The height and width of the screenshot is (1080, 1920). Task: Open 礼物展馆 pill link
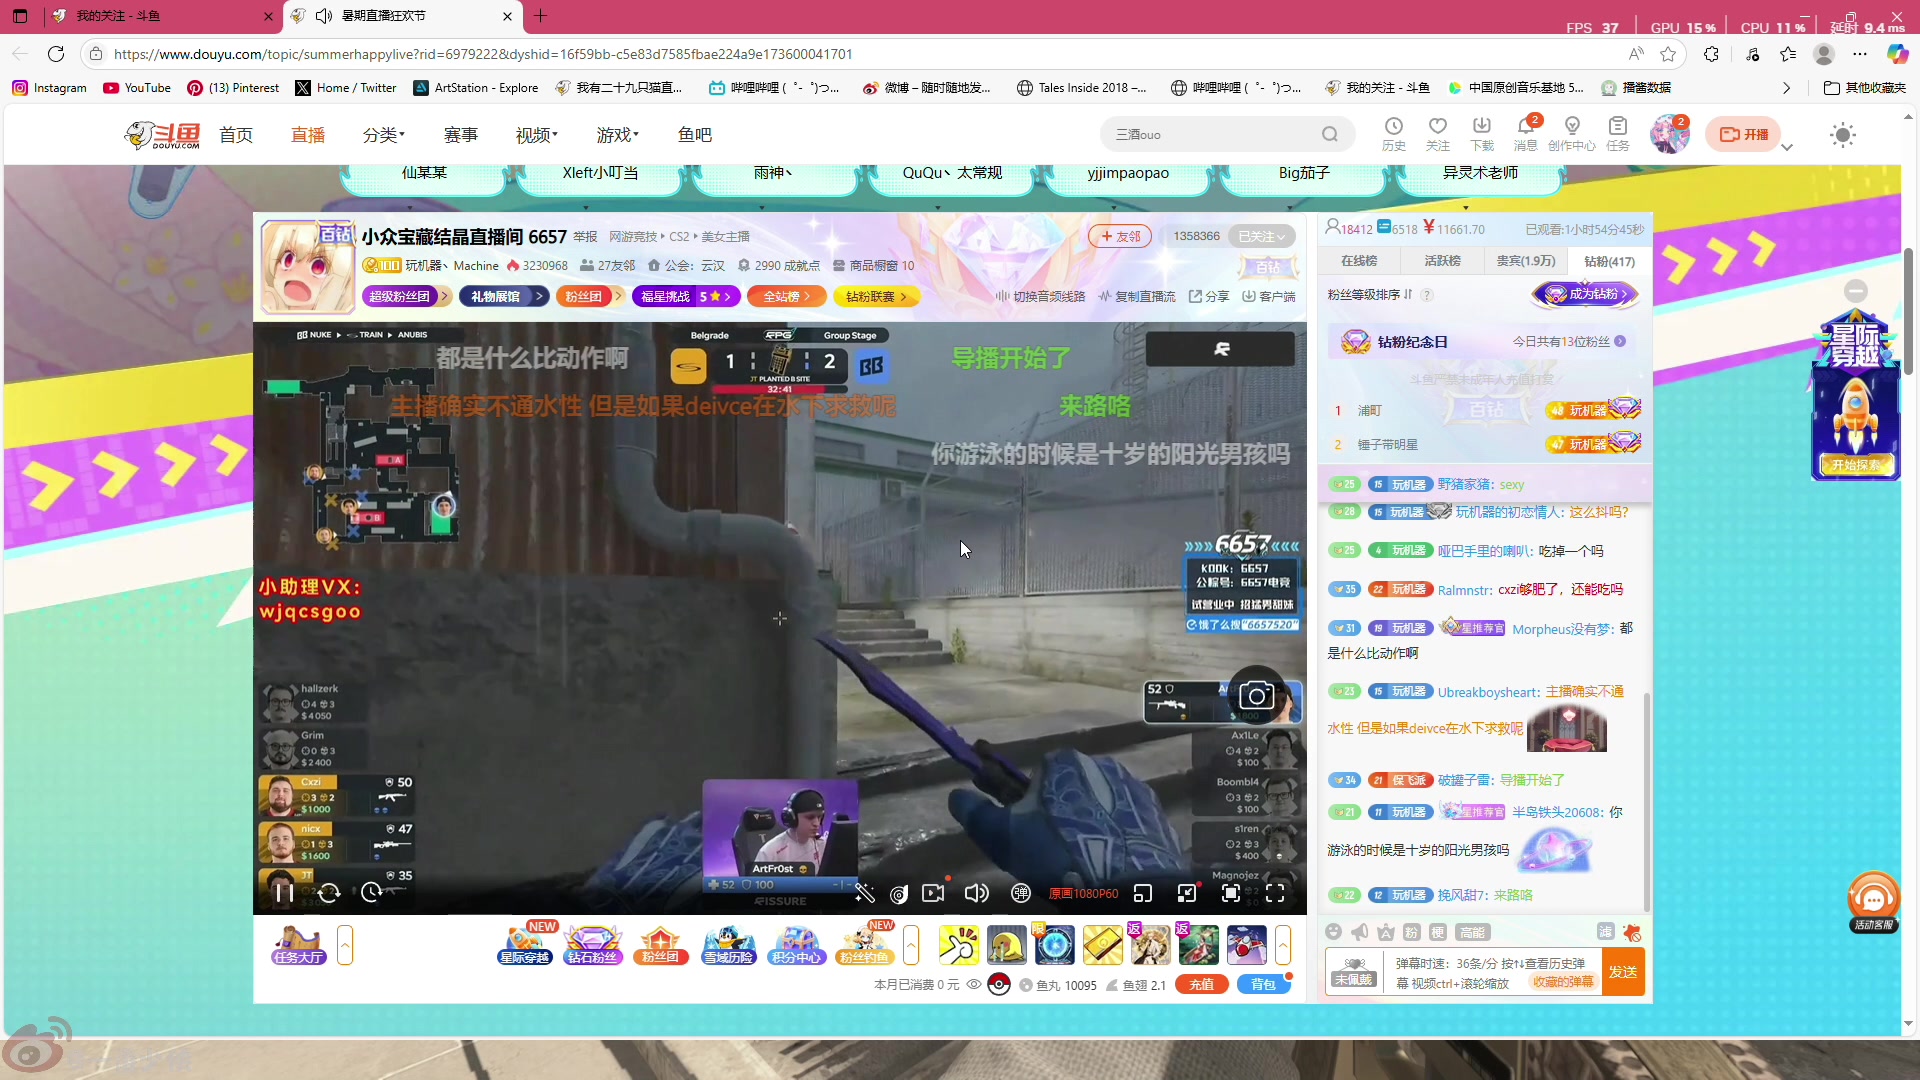[503, 296]
